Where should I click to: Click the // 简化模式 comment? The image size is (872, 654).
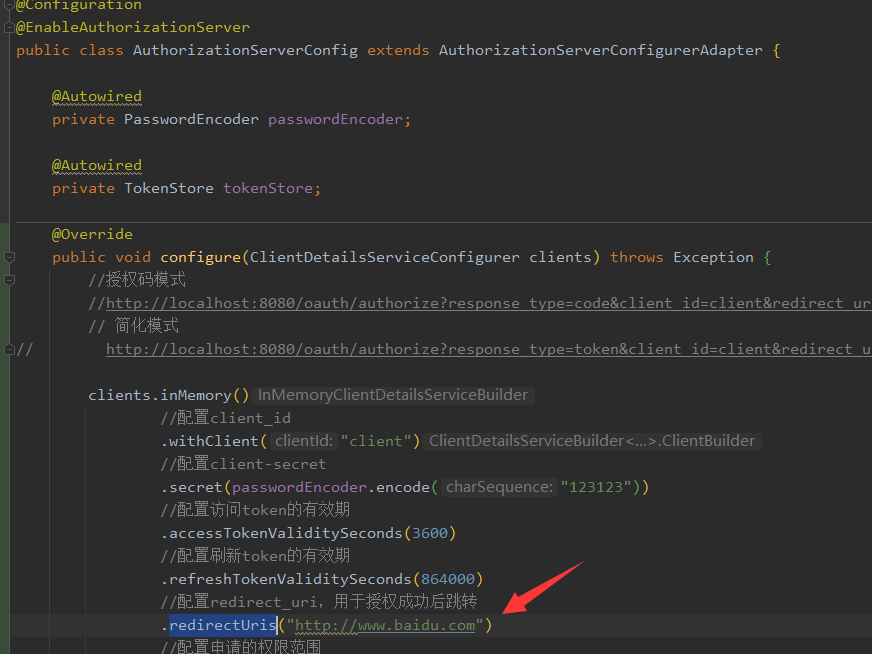[133, 326]
